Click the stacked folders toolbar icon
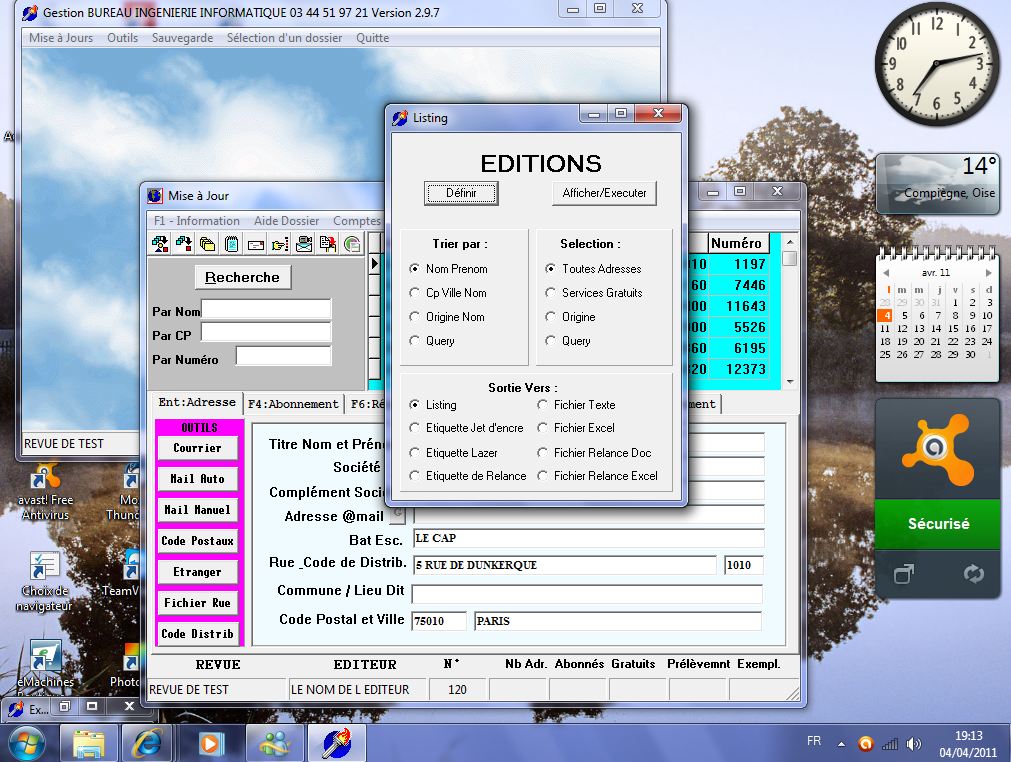 click(208, 244)
